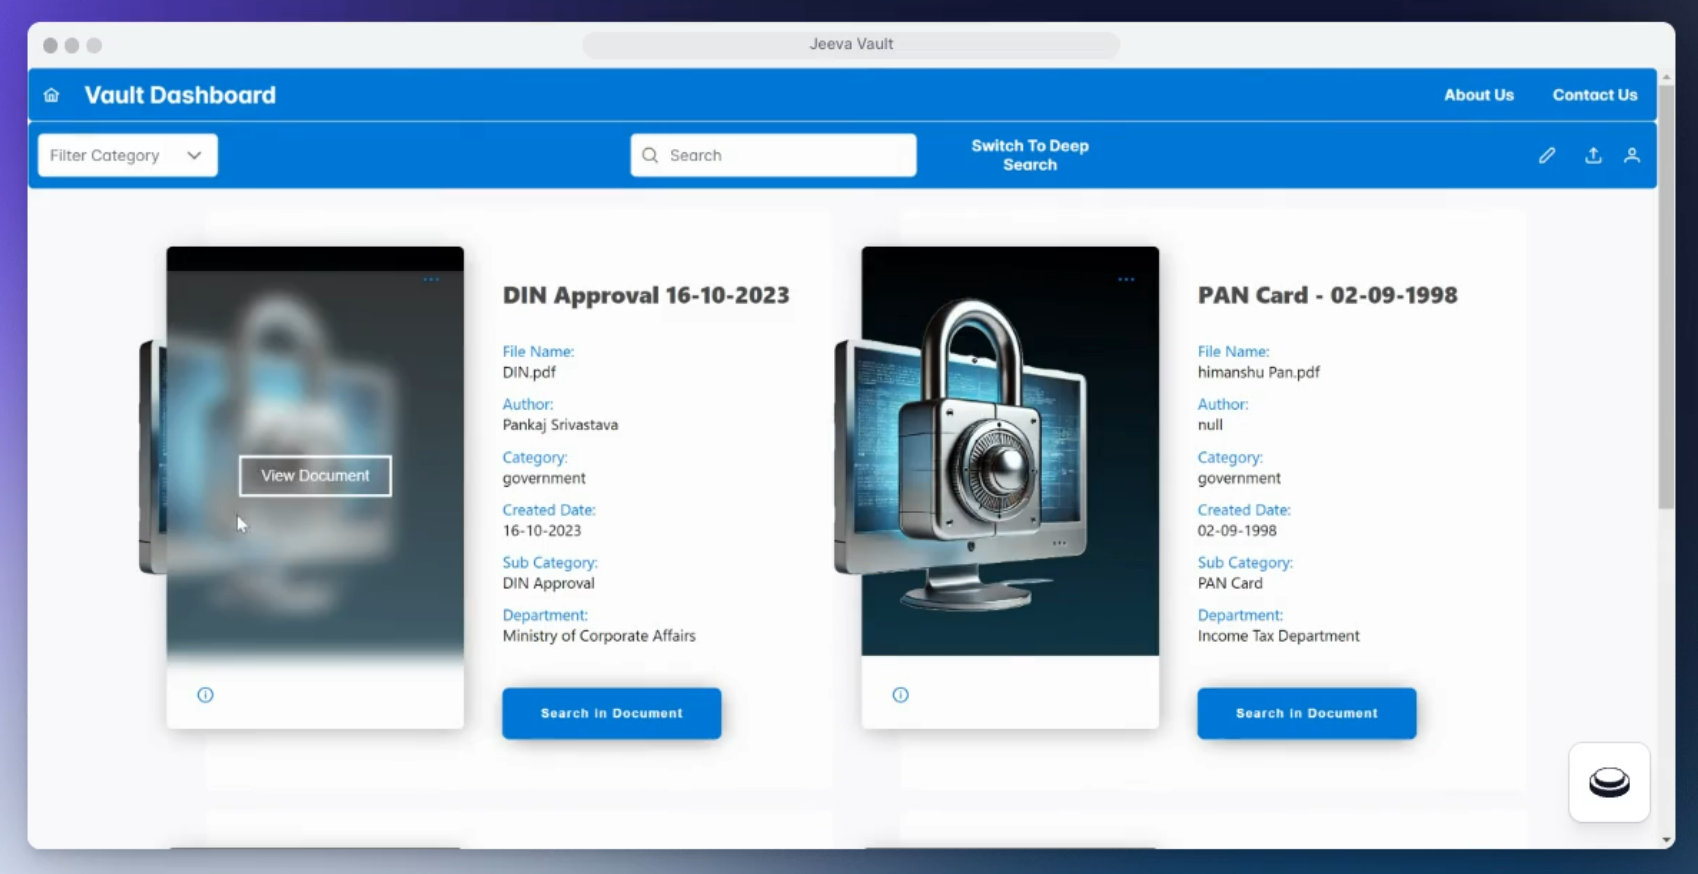Image resolution: width=1698 pixels, height=874 pixels.
Task: Click the DIN Approval 16-10-2023 heading
Action: click(x=646, y=295)
